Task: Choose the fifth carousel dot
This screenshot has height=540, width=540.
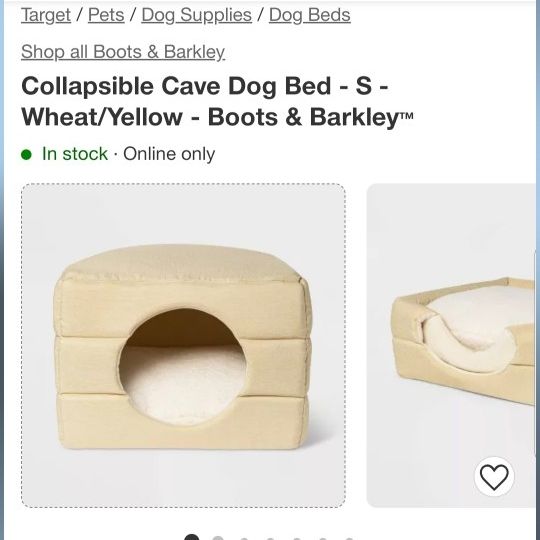Action: pyautogui.click(x=297, y=538)
